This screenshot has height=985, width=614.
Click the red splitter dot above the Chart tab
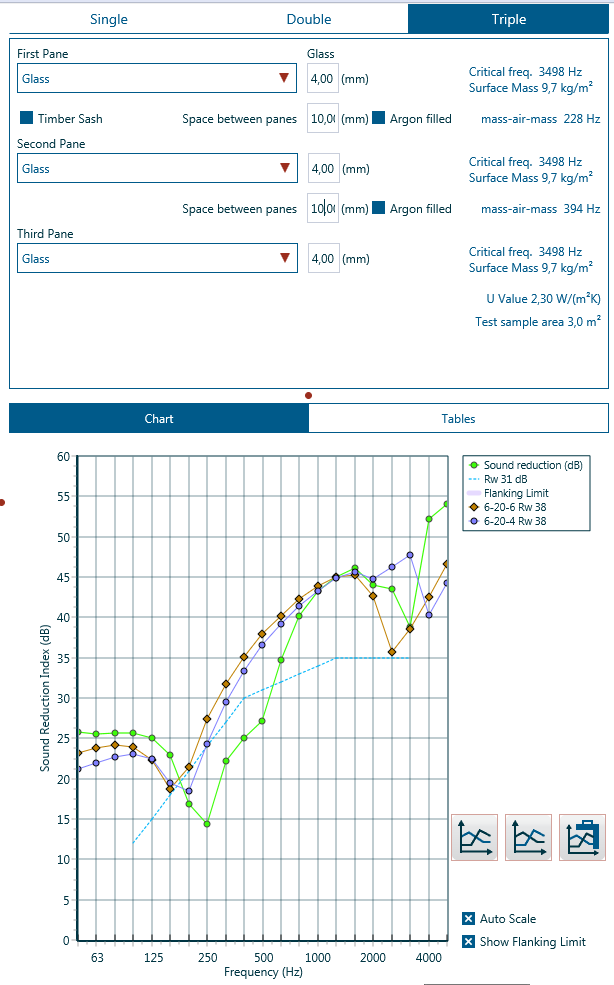[x=308, y=395]
